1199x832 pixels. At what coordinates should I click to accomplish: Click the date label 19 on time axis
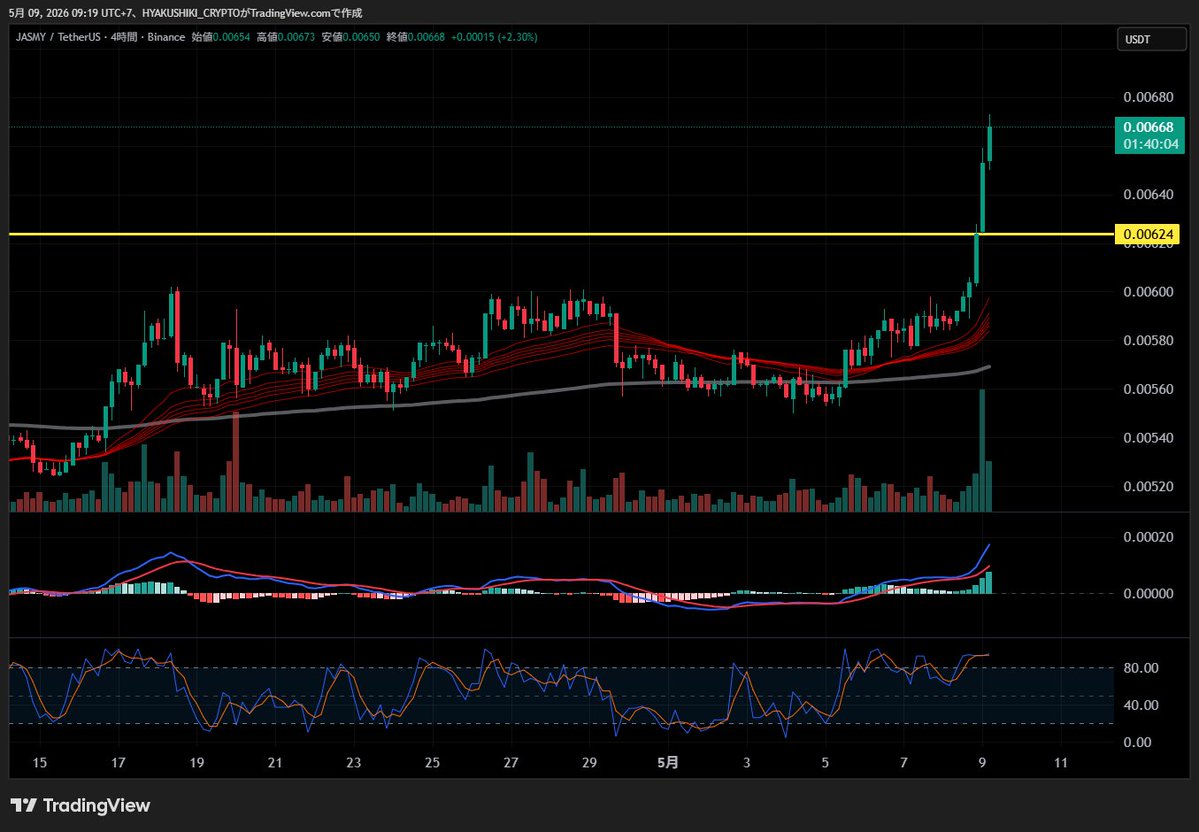click(197, 762)
